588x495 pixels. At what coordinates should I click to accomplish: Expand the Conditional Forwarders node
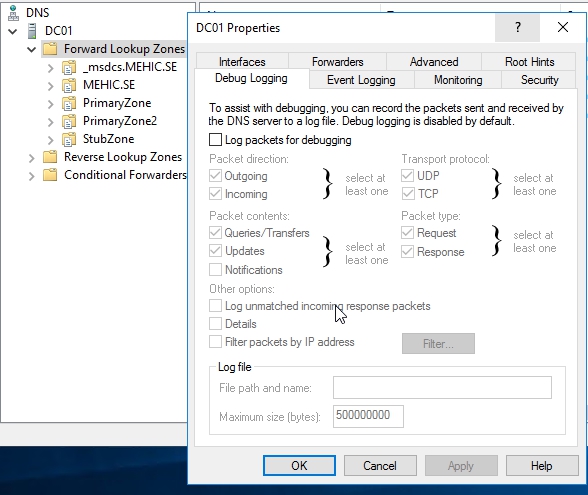tap(32, 176)
